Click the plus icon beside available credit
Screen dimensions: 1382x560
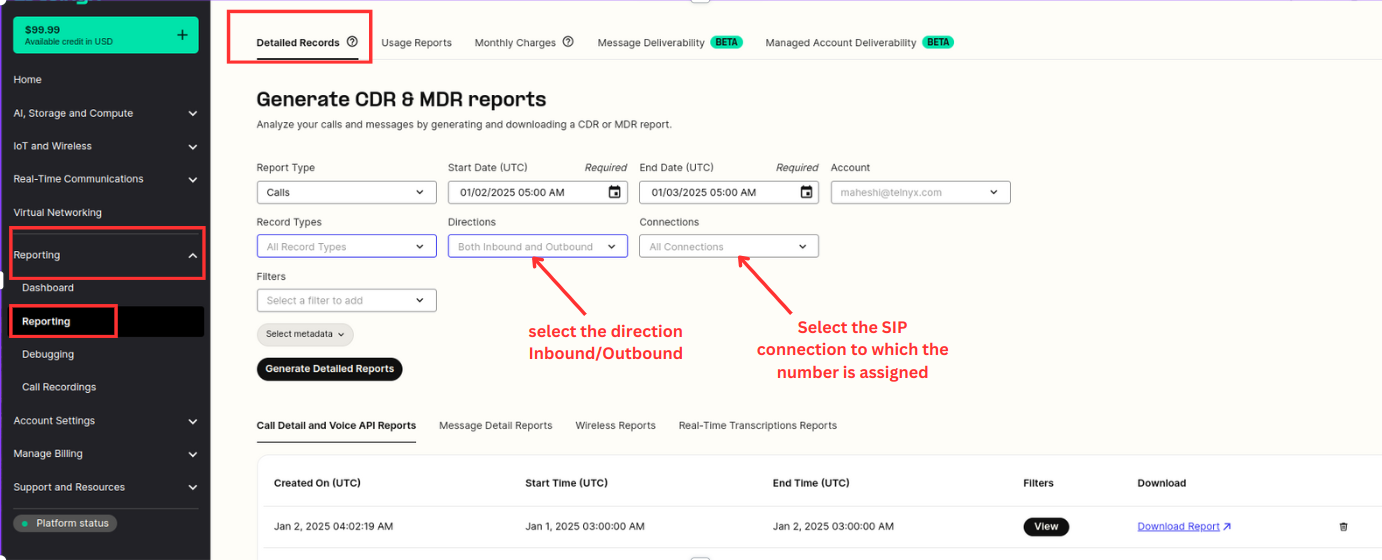pyautogui.click(x=182, y=35)
